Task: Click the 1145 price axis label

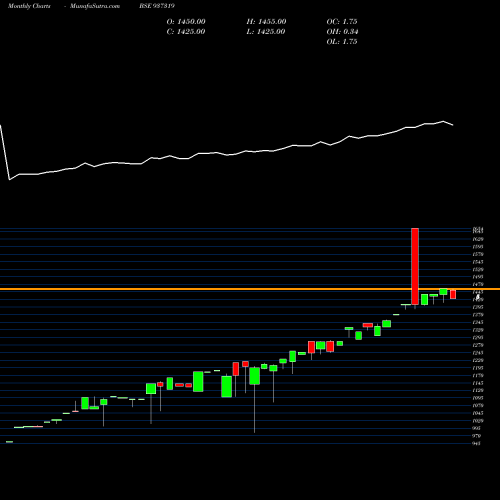Action: (x=478, y=383)
